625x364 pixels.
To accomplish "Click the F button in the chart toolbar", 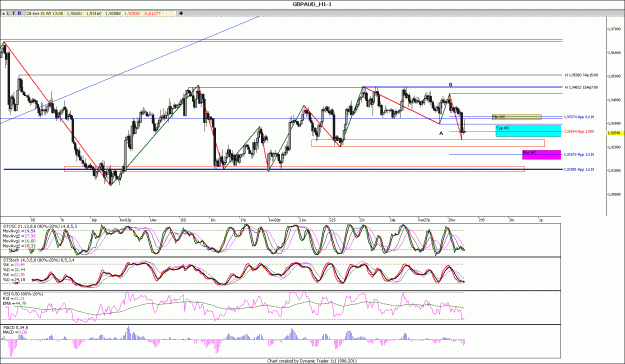I will pyautogui.click(x=14, y=14).
